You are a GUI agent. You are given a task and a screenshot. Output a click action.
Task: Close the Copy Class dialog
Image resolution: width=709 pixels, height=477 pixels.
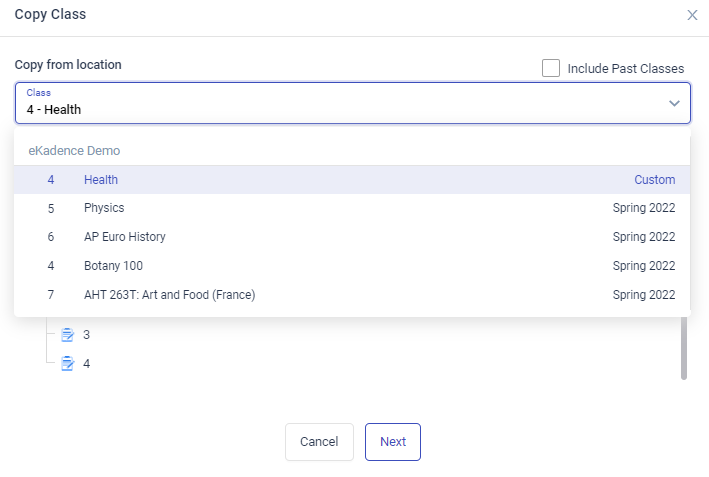[692, 15]
